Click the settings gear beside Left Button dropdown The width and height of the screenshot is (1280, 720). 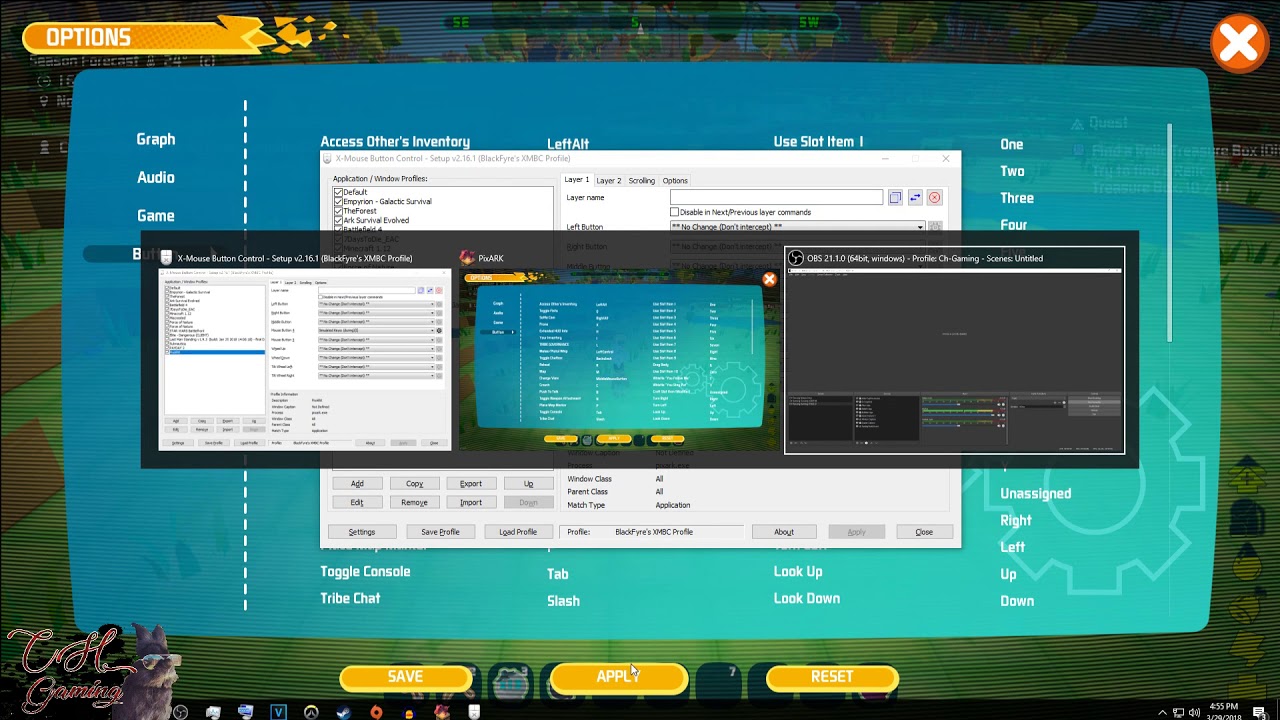coord(935,227)
